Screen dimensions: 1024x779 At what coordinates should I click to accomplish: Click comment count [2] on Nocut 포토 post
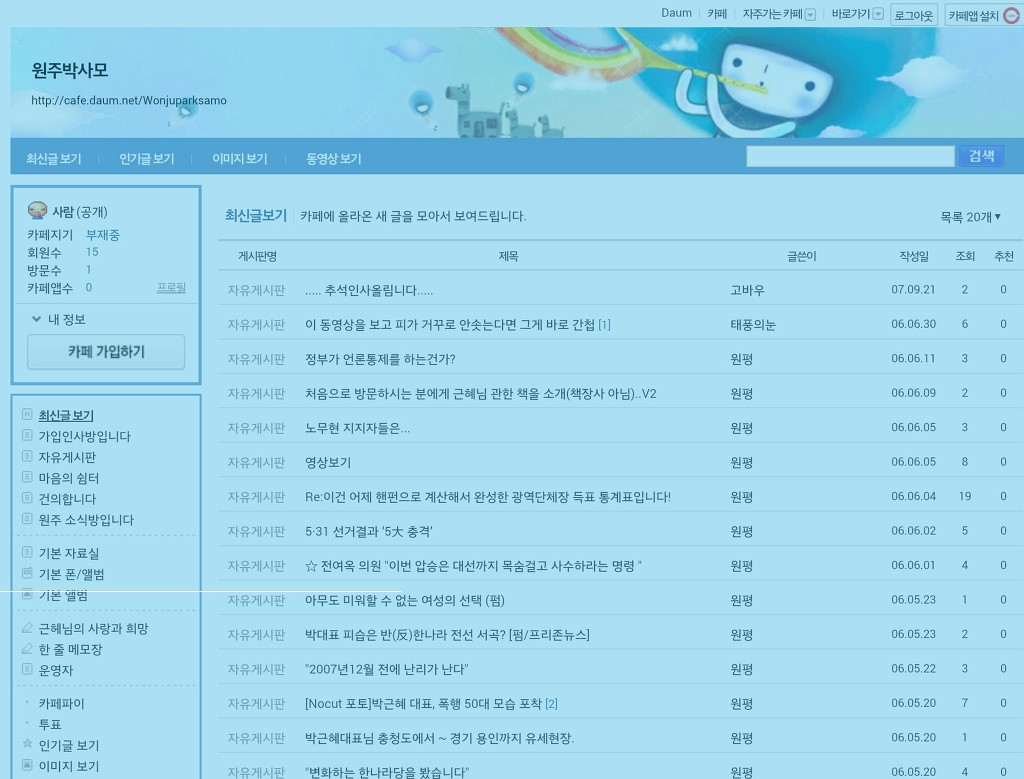coord(551,704)
